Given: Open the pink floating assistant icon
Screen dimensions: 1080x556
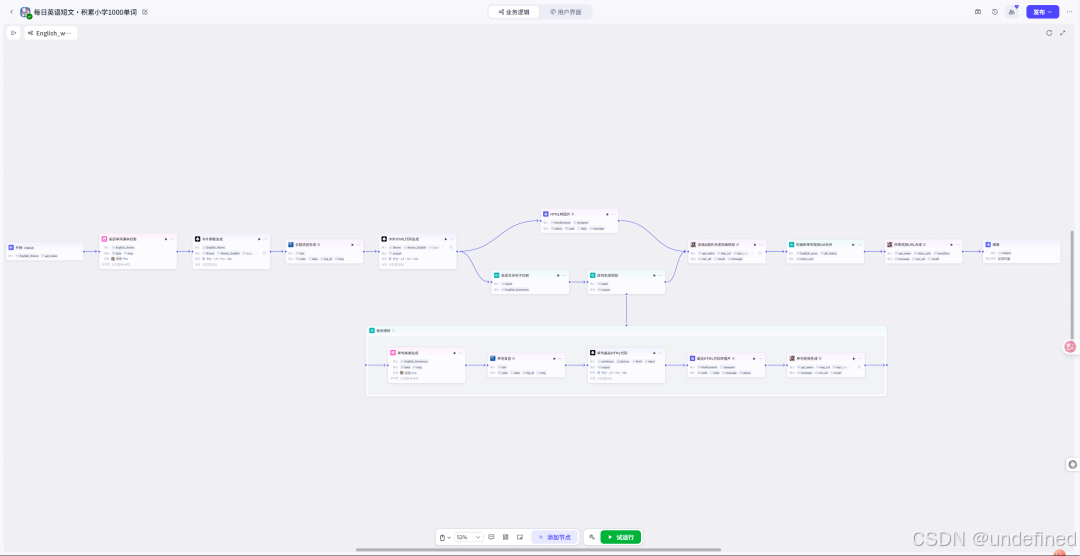Looking at the screenshot, I should point(1070,347).
